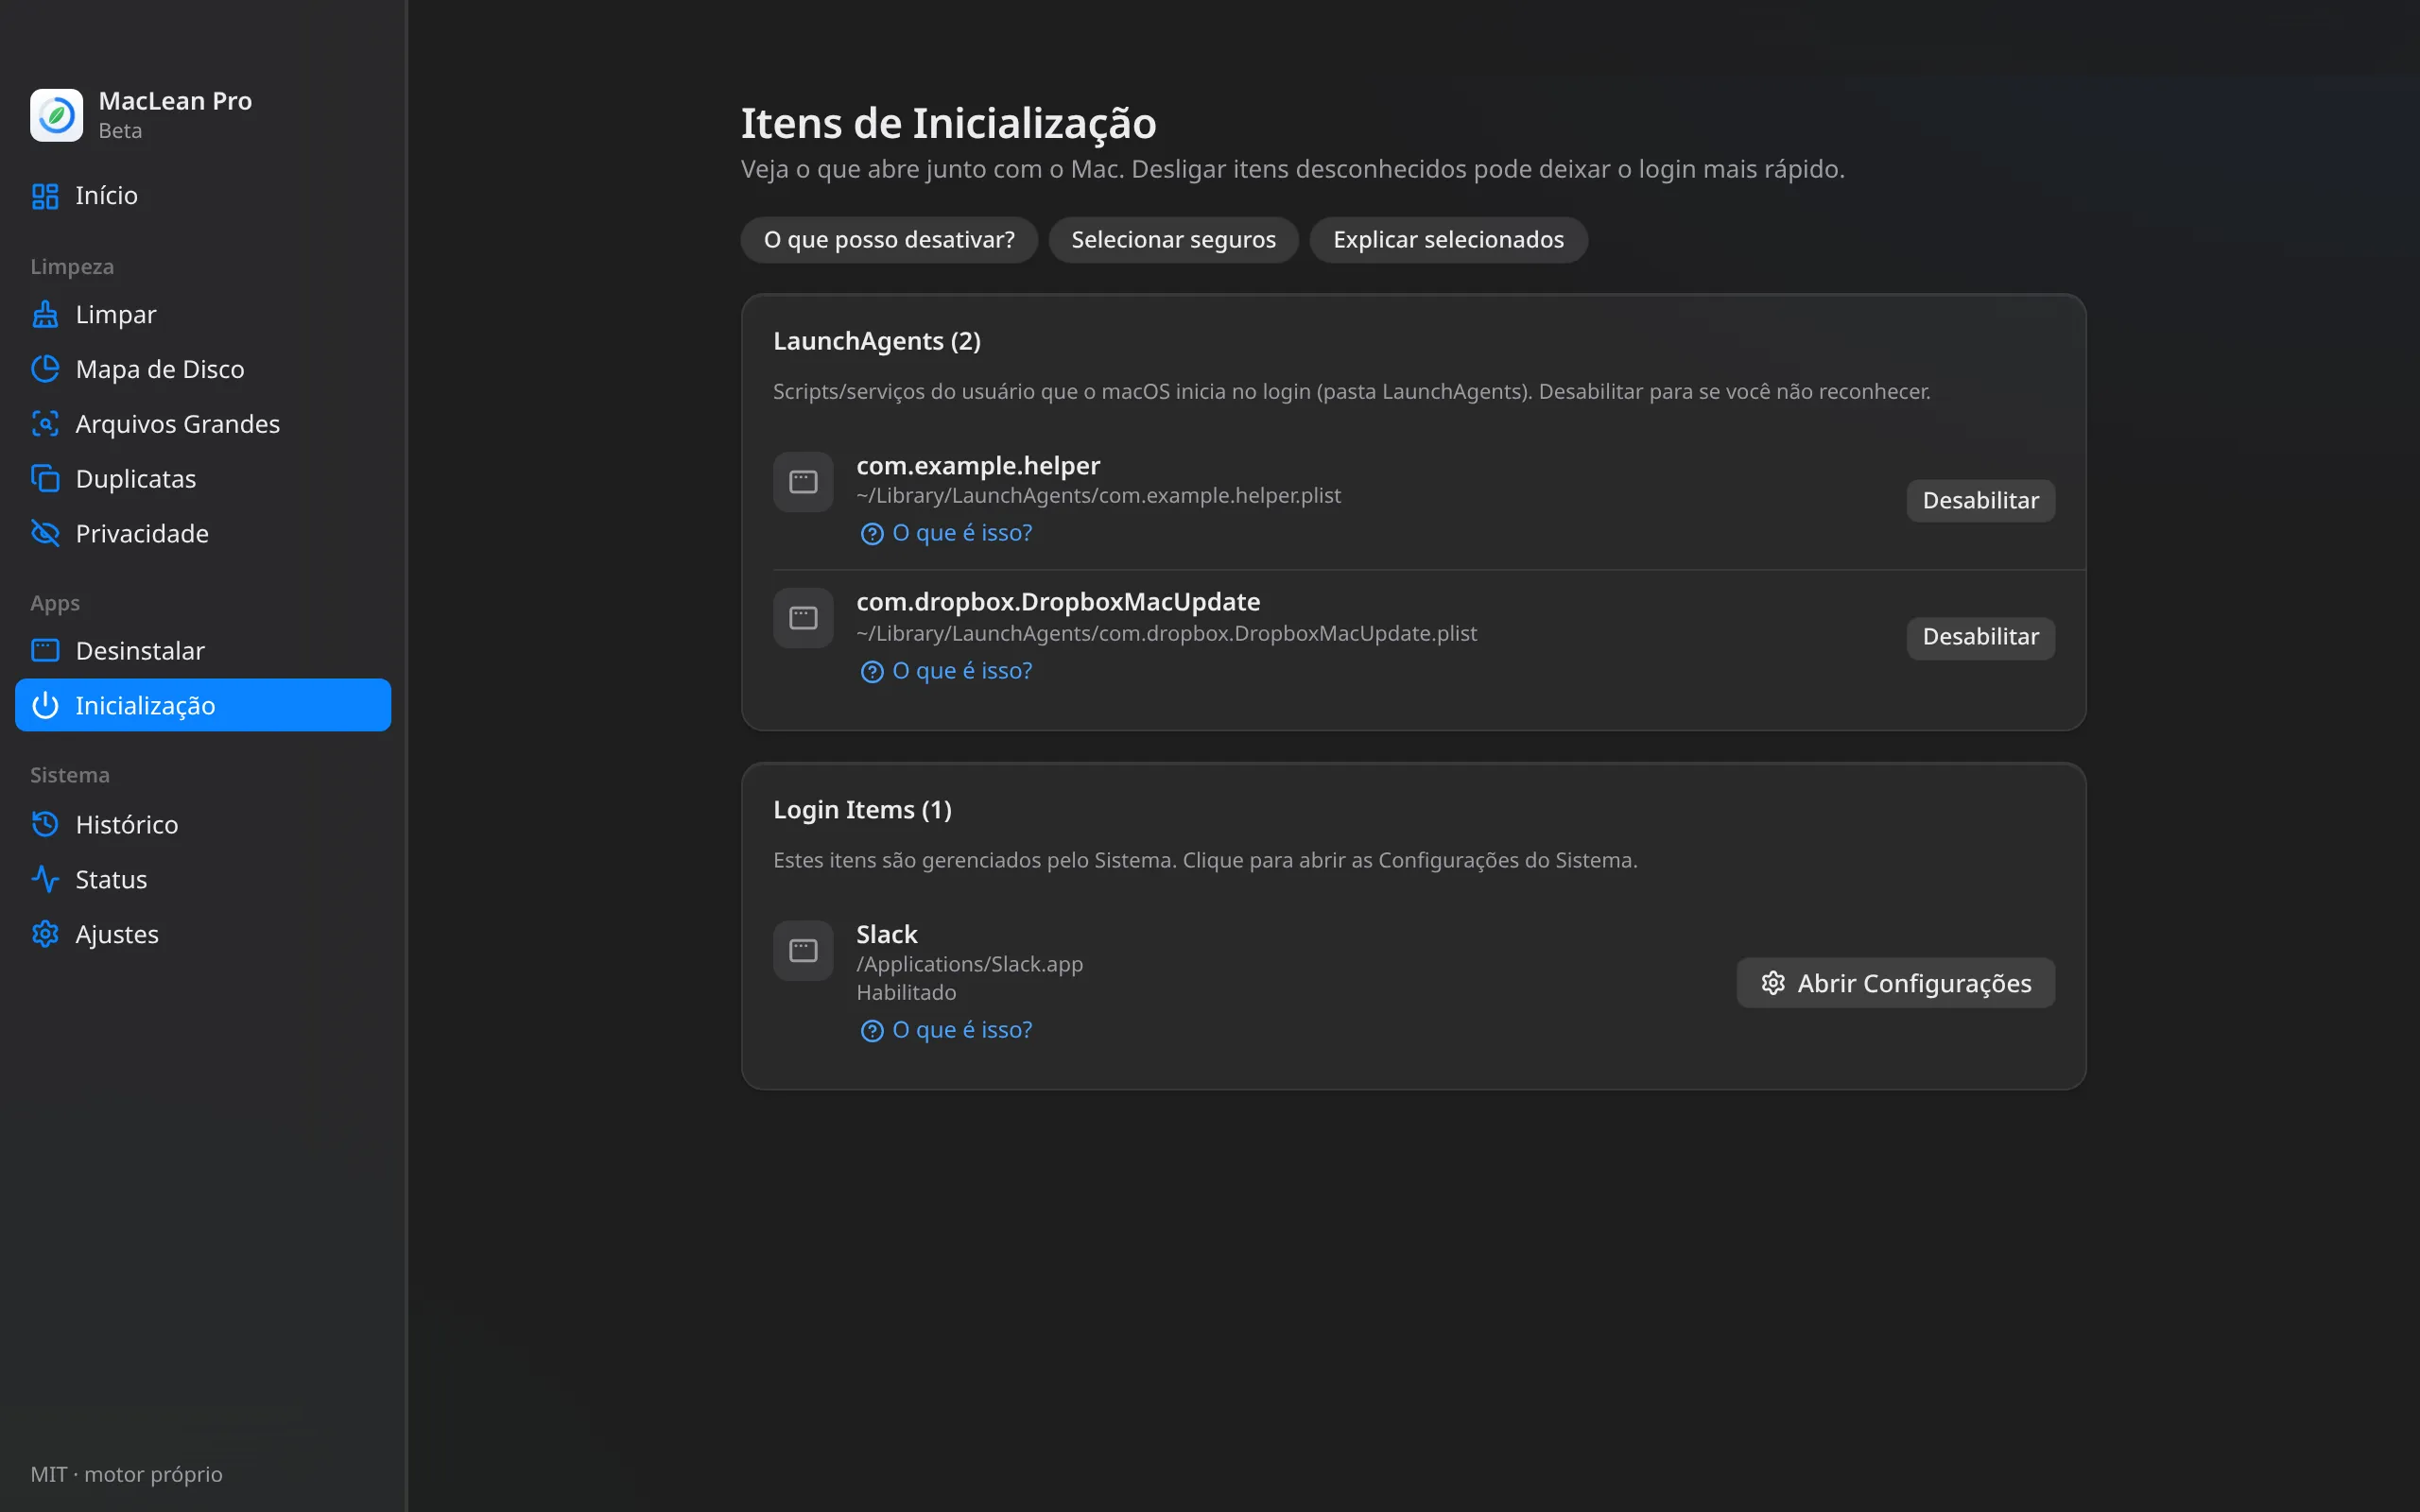2420x1512 pixels.
Task: Disable com.example.helper with Desabilitar
Action: tap(1980, 501)
